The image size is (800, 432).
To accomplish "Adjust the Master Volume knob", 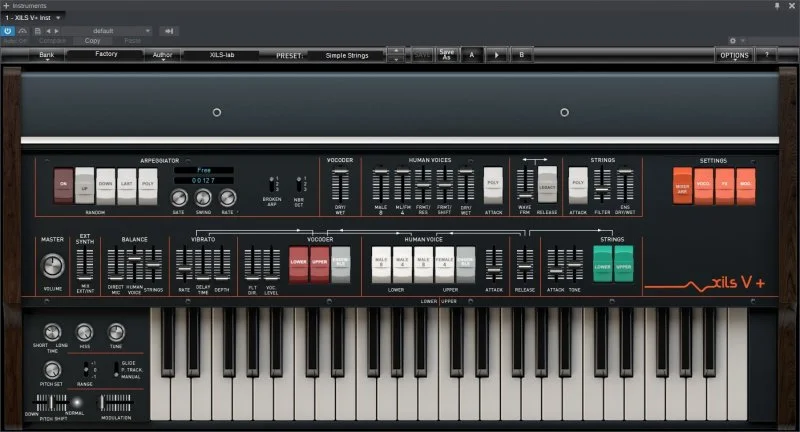I will point(52,266).
